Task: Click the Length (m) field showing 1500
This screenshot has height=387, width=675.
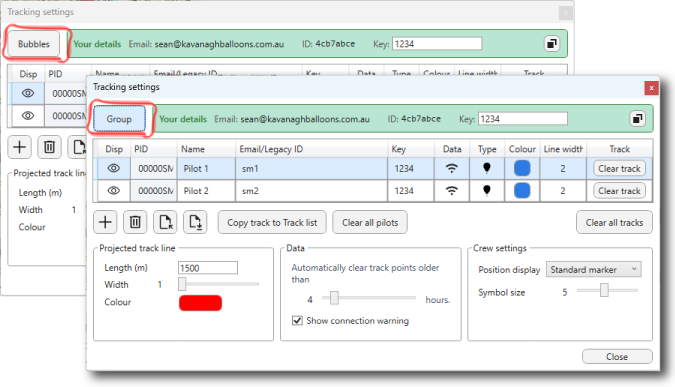Action: [x=208, y=268]
